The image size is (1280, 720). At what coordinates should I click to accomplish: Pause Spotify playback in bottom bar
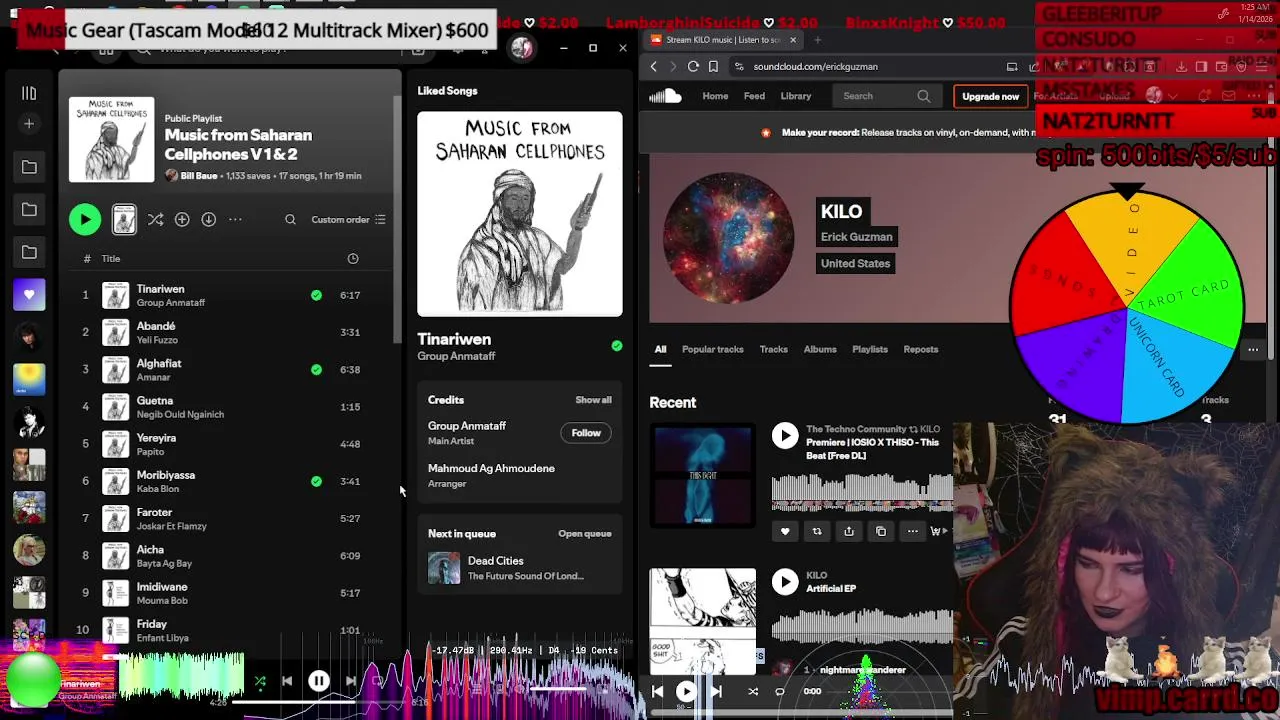tap(319, 681)
